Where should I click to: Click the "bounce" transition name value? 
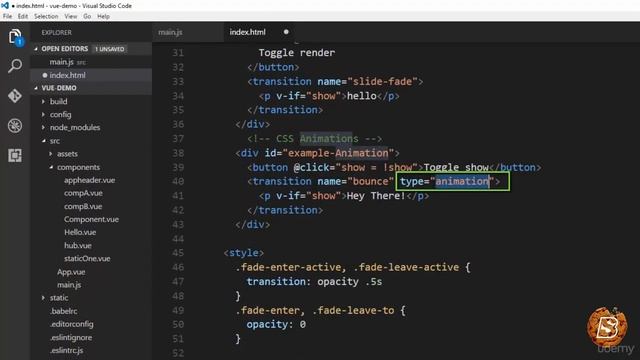click(371, 181)
